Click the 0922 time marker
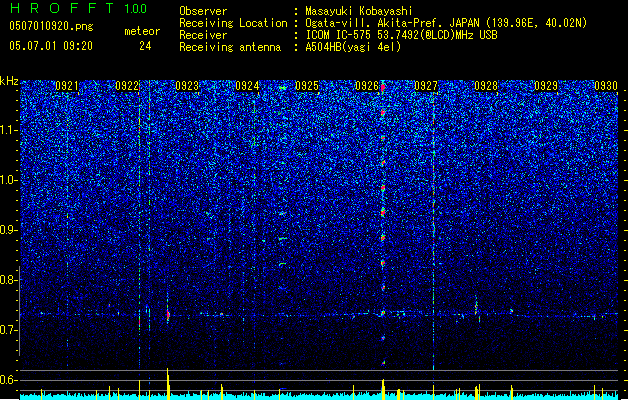629x400 pixels. click(x=127, y=86)
